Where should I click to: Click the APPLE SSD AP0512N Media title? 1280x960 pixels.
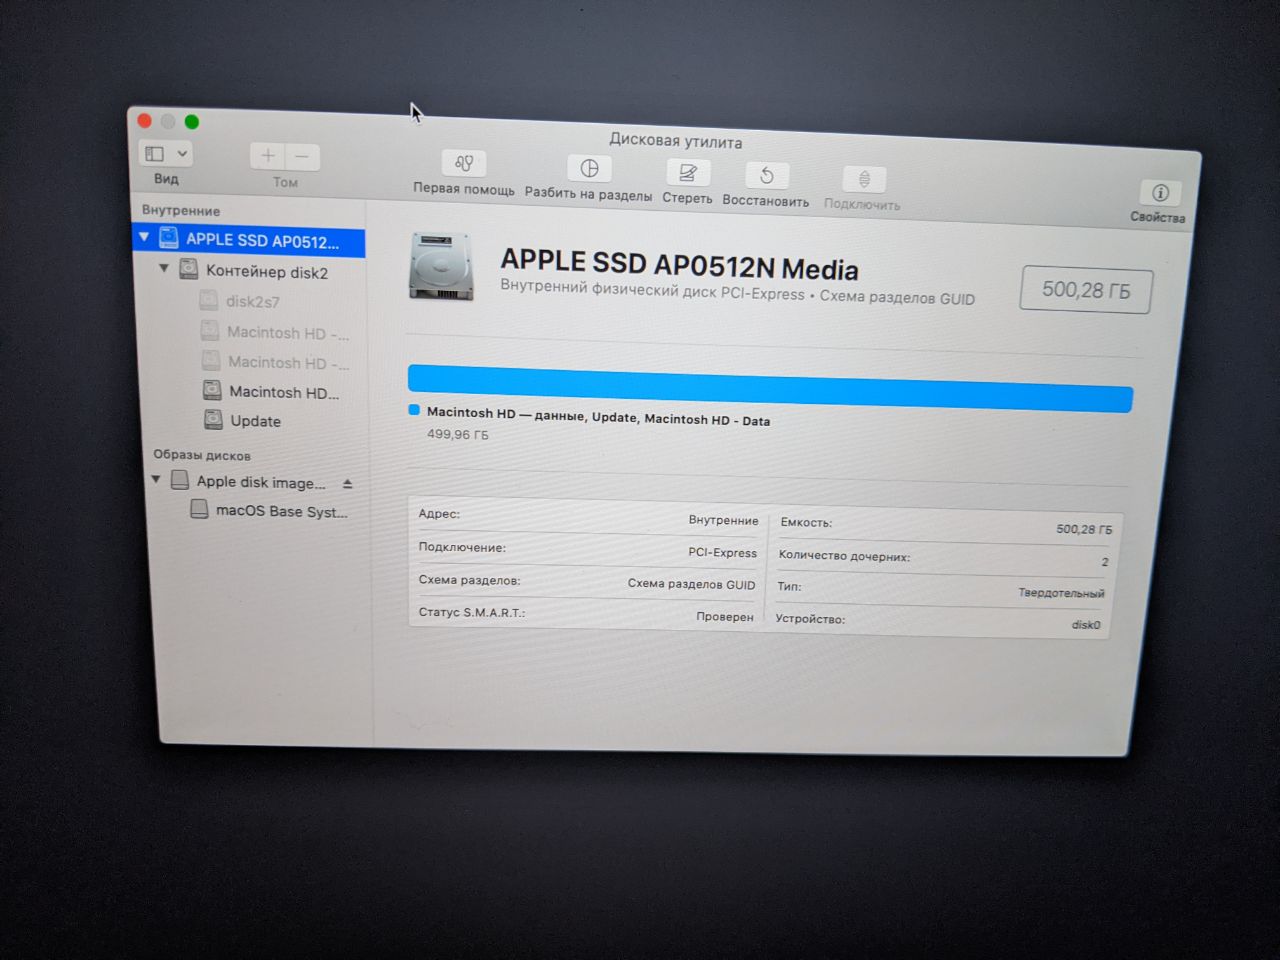click(x=679, y=265)
